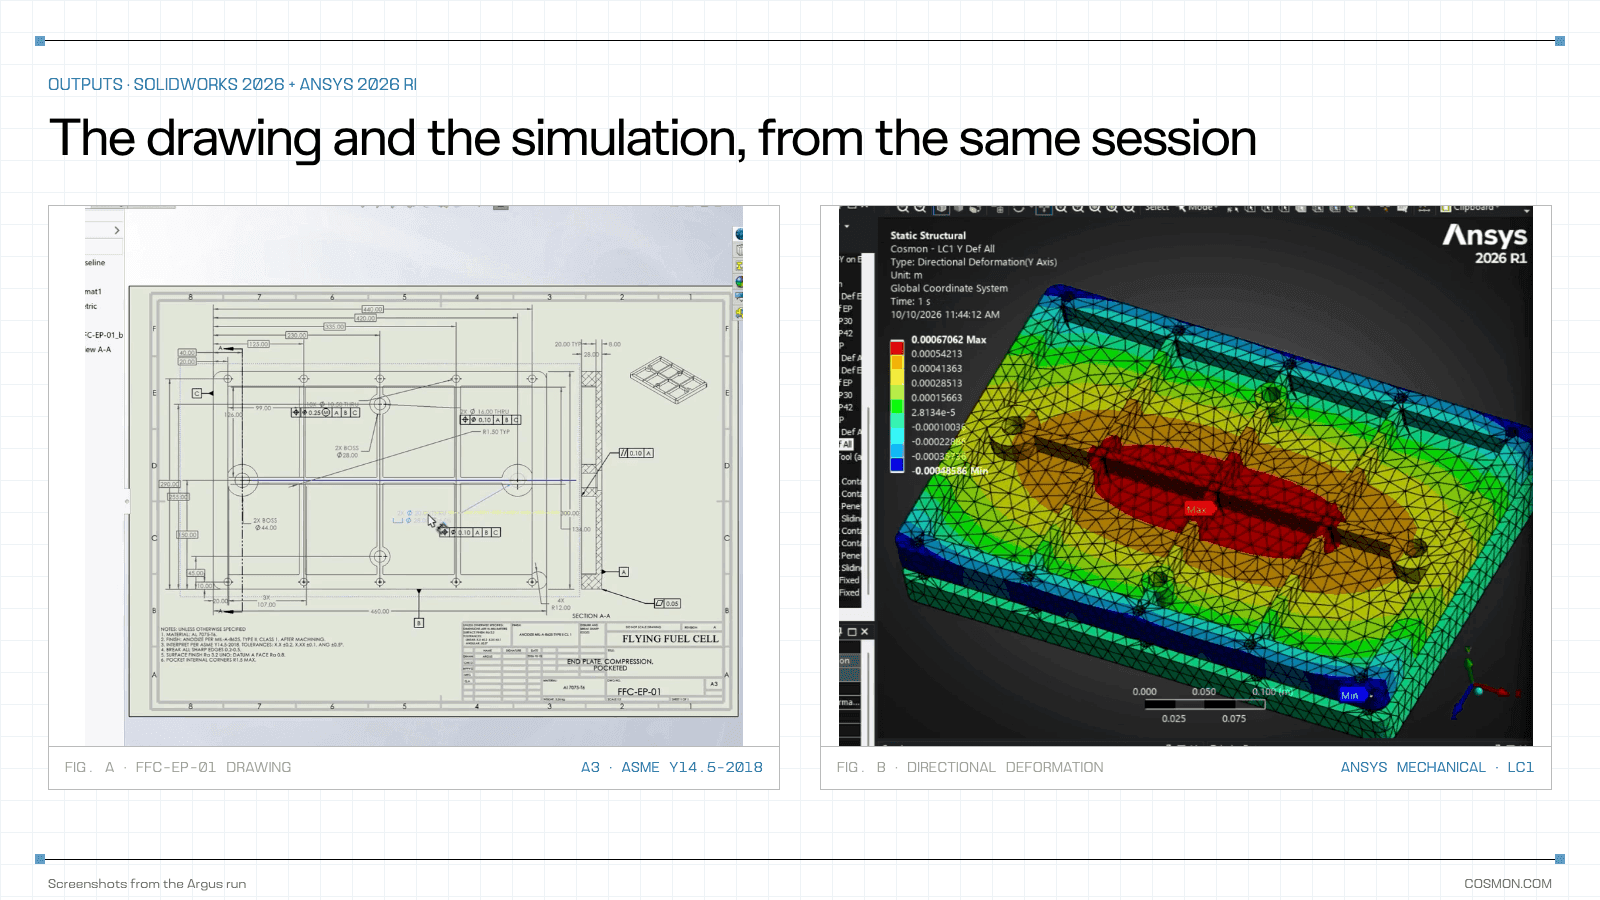Click the leftmost zoom magnifier icon in Ansys toolbar
This screenshot has height=900, width=1600.
click(902, 208)
